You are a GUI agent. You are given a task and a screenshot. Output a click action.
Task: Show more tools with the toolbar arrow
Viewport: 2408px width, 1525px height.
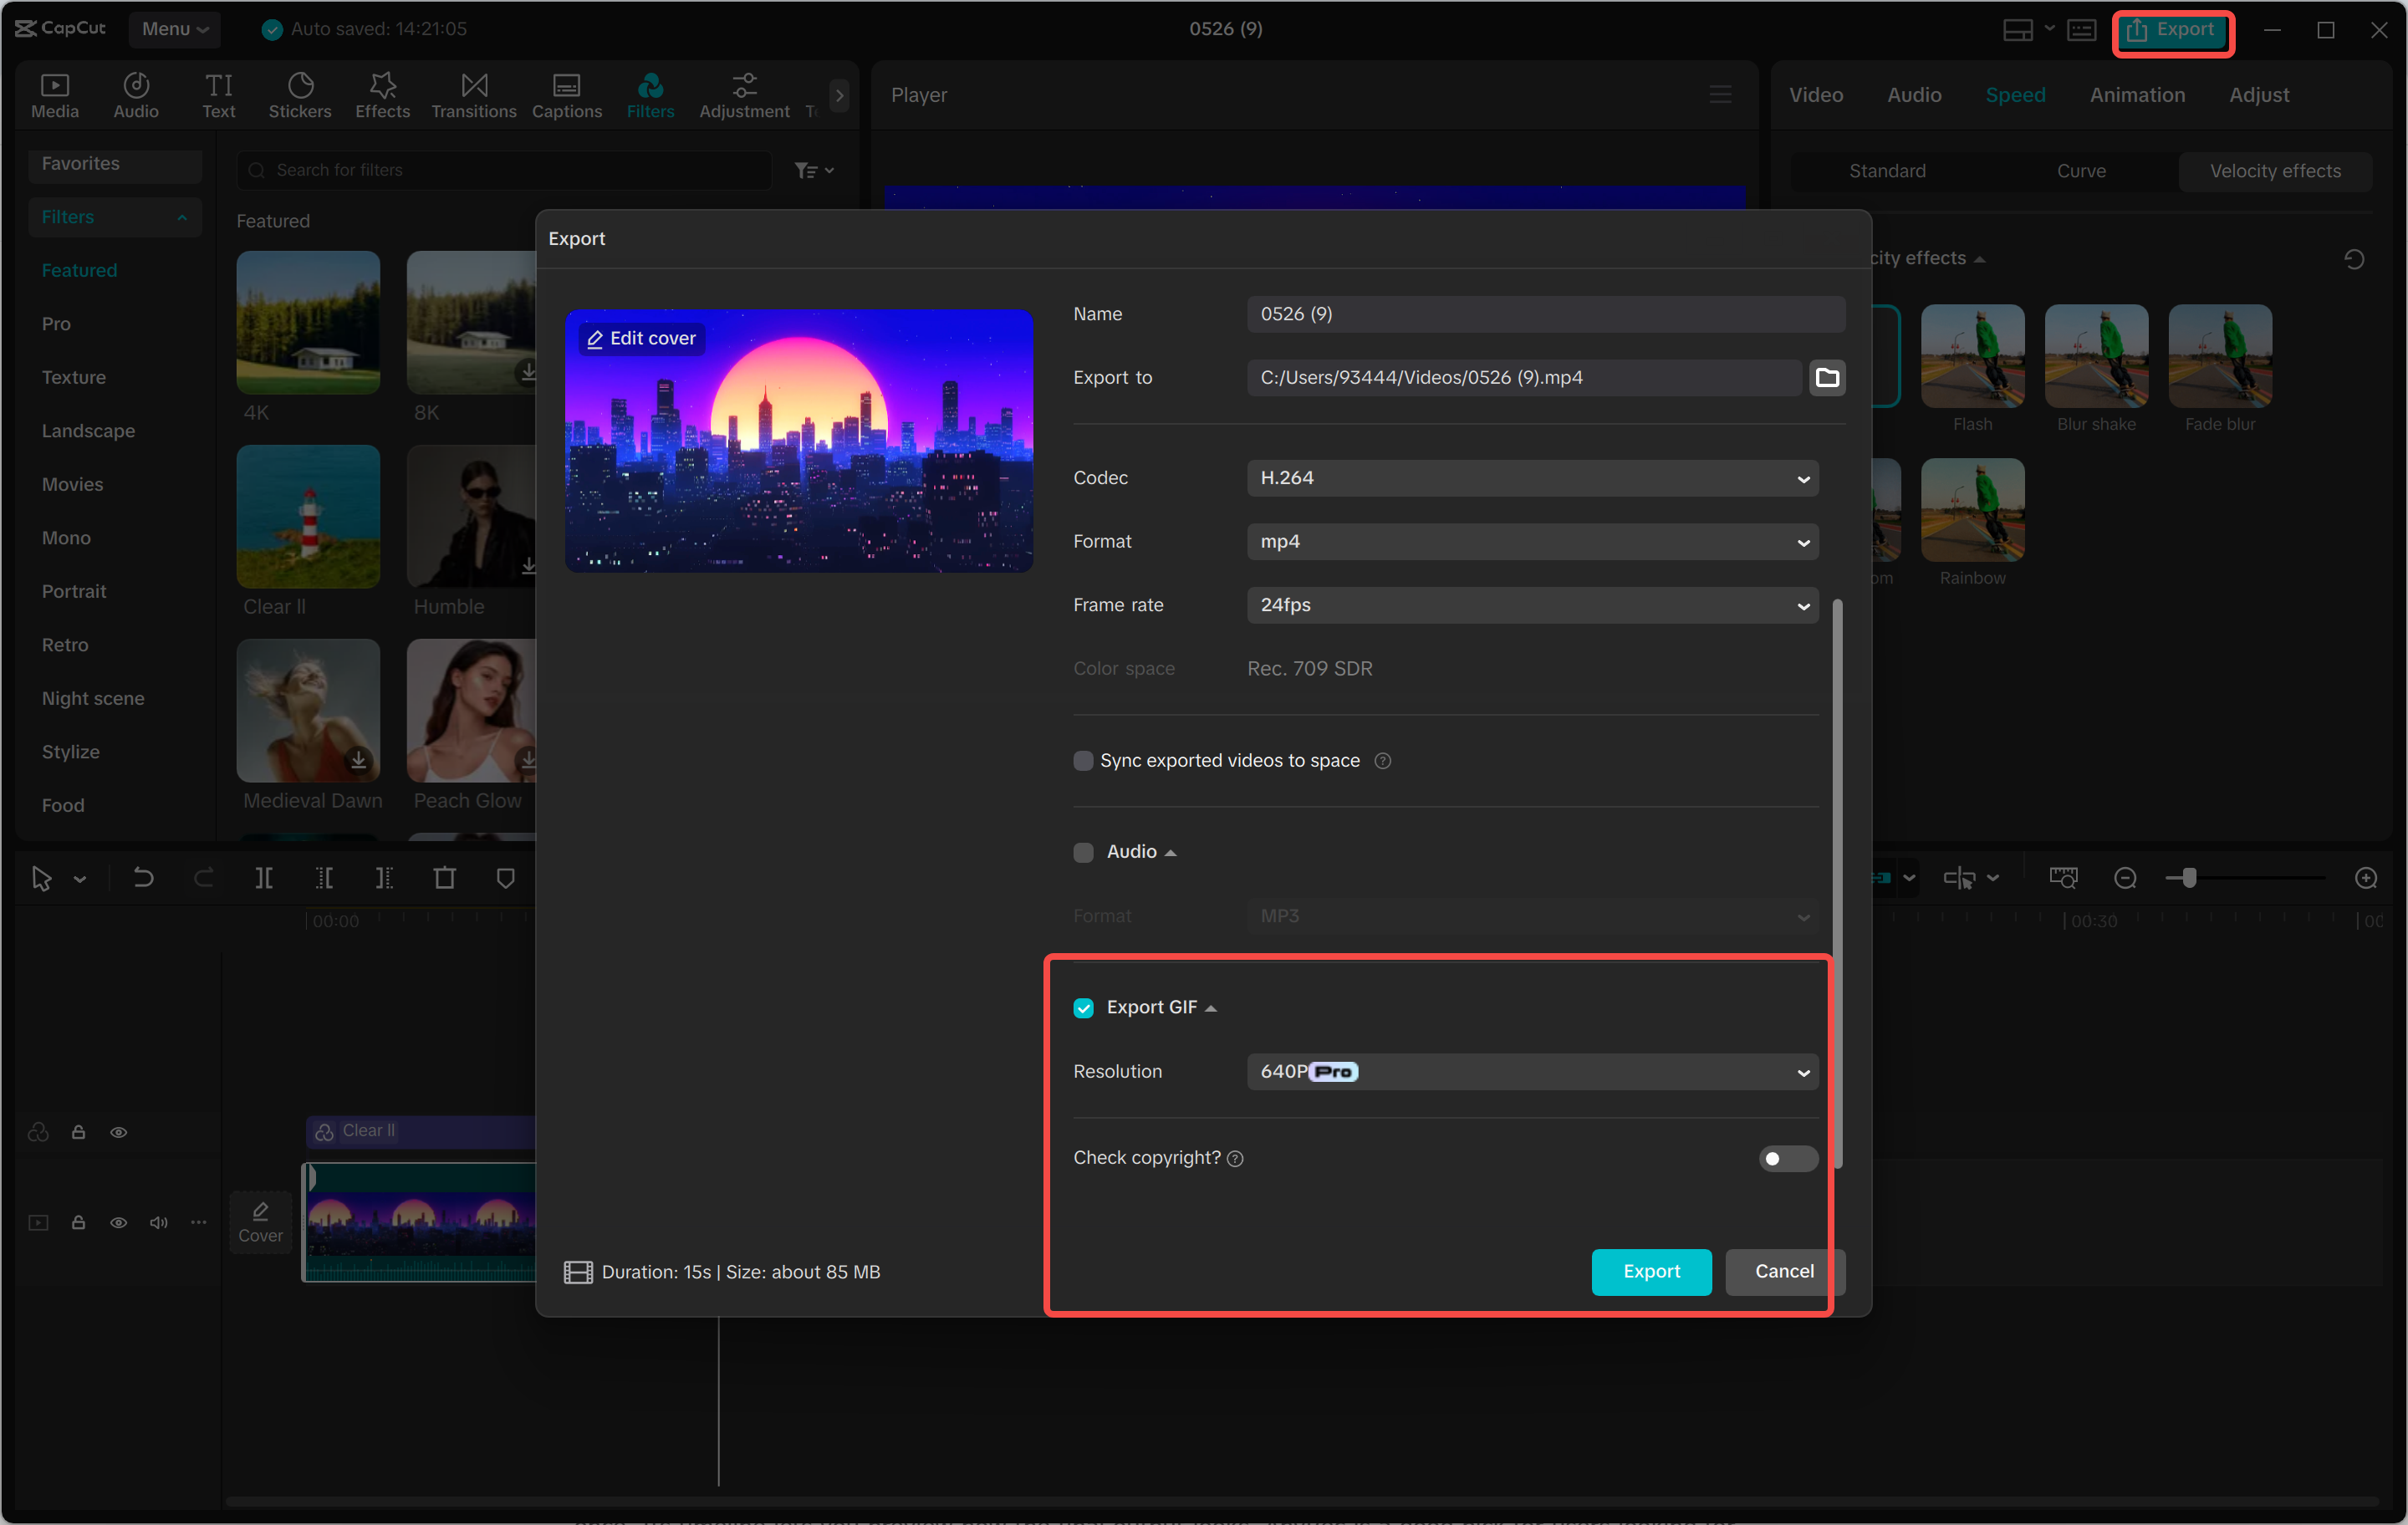click(840, 95)
